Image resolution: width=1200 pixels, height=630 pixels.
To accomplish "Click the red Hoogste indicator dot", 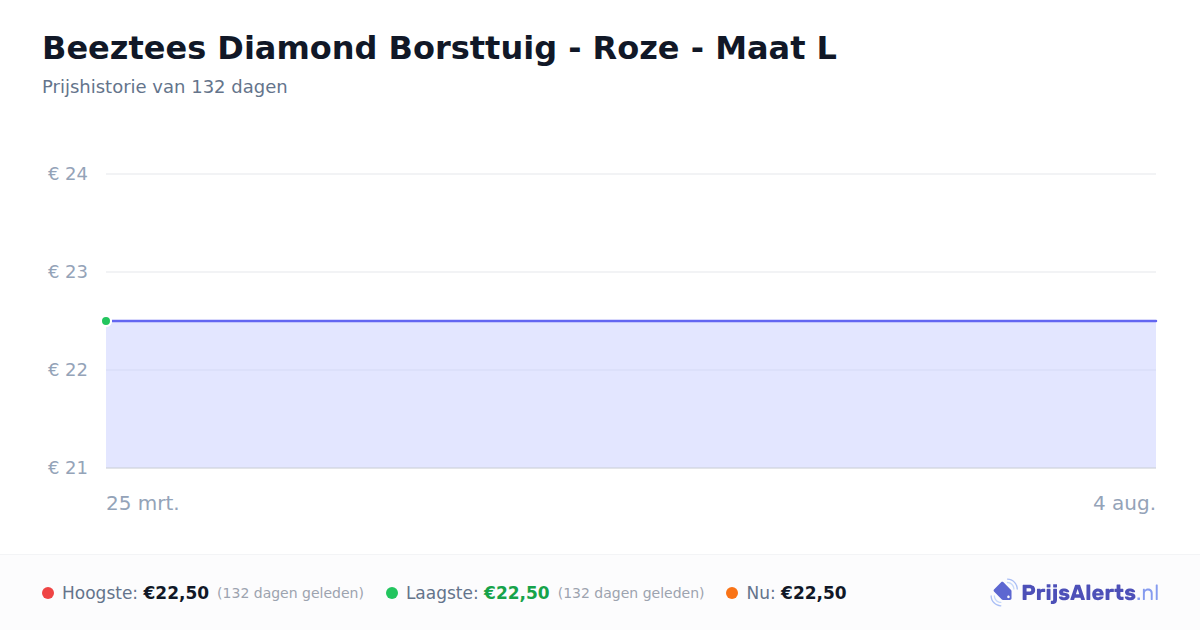I will point(48,593).
